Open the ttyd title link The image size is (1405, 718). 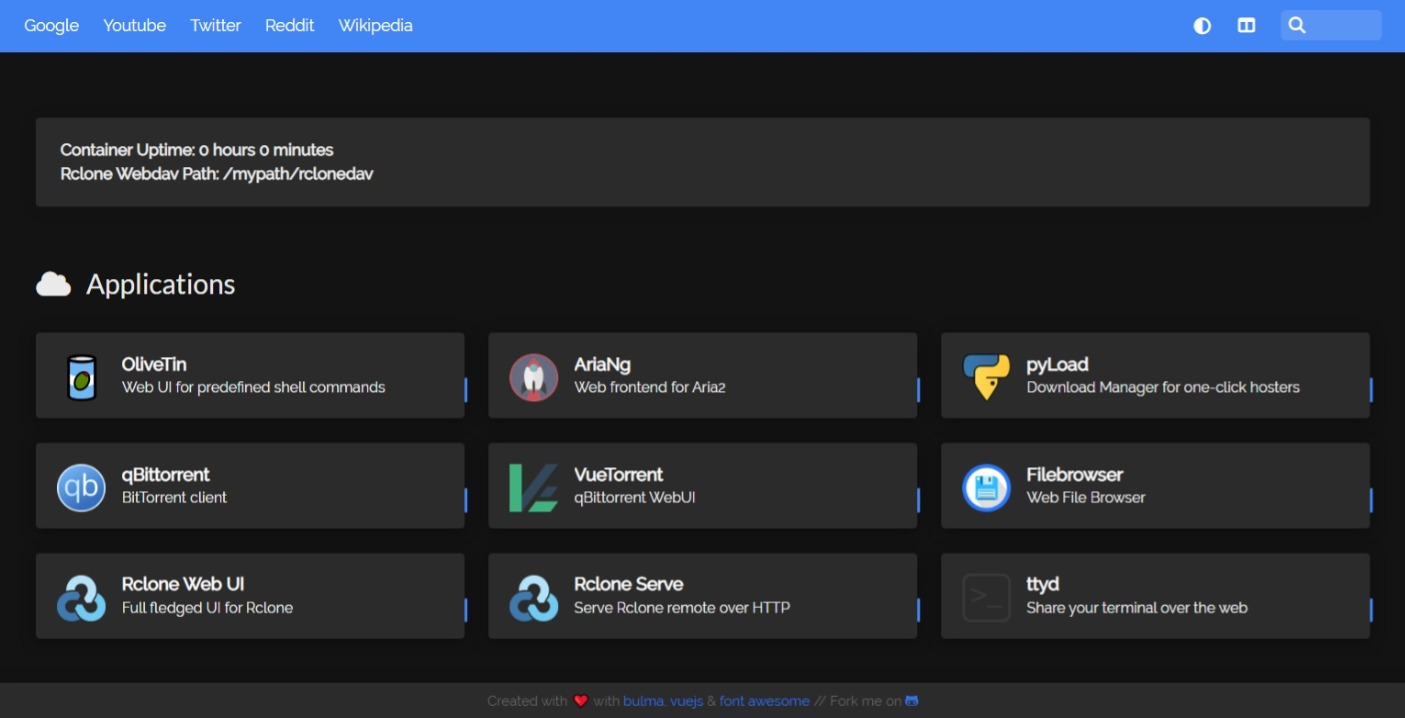(x=1042, y=584)
